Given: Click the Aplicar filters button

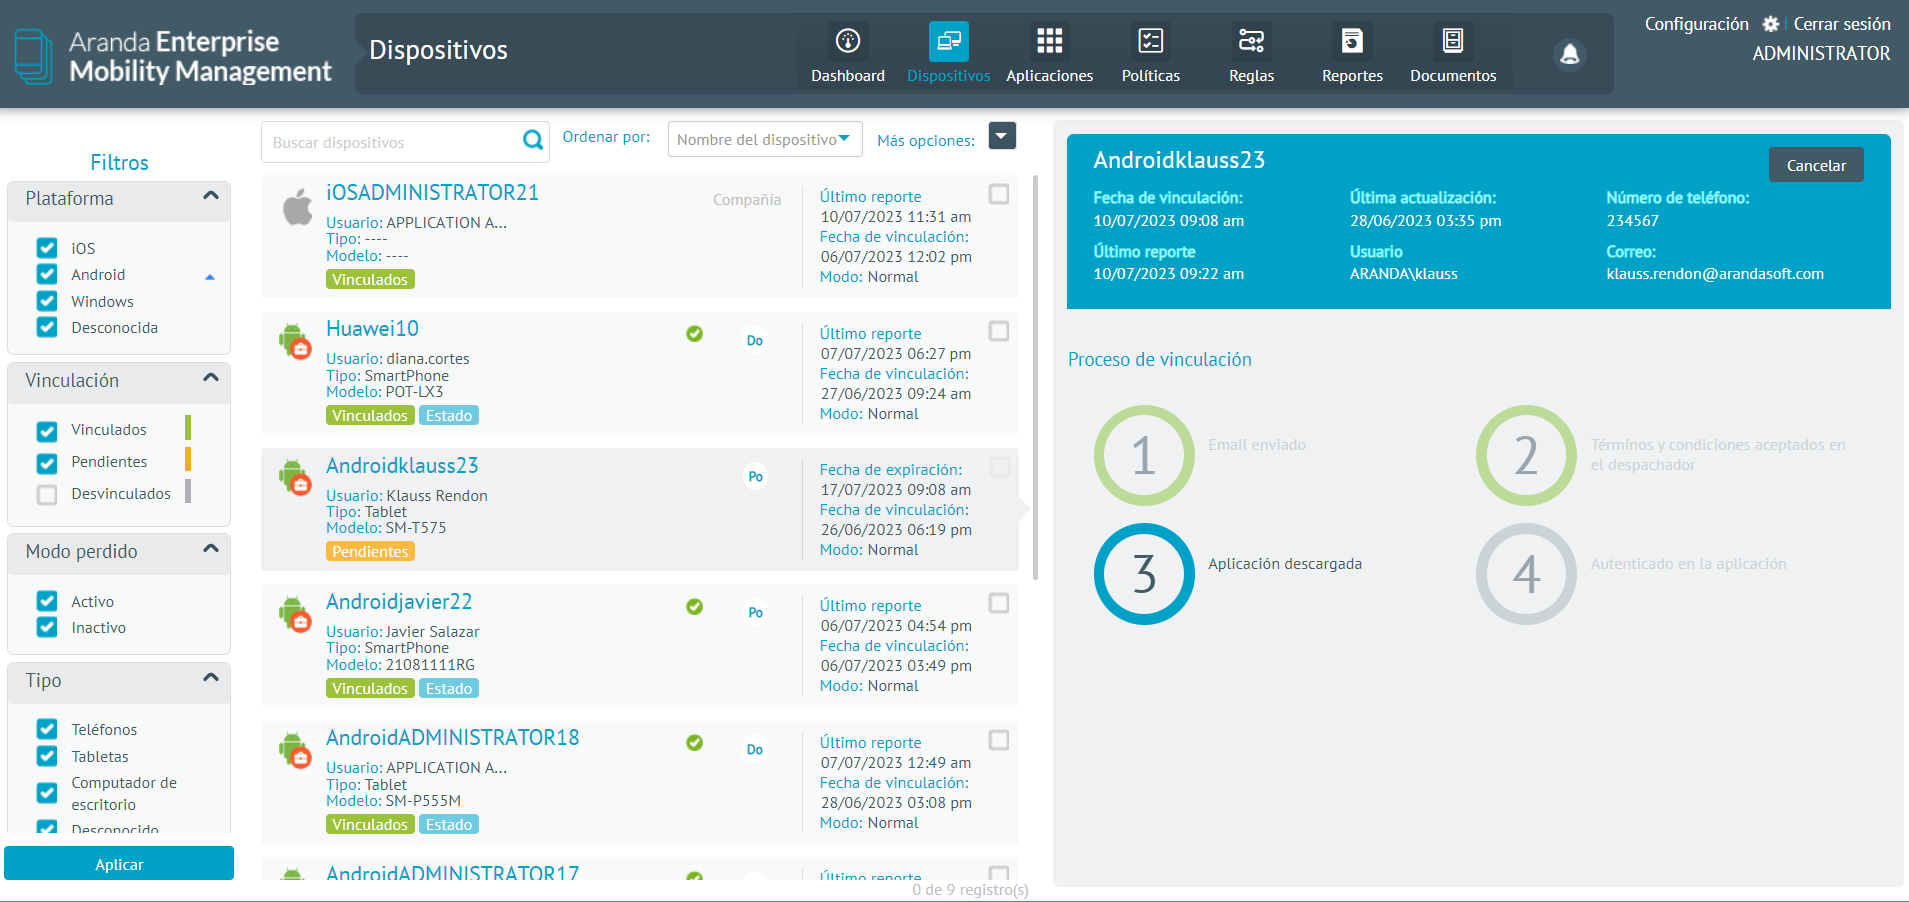Looking at the screenshot, I should [x=119, y=864].
